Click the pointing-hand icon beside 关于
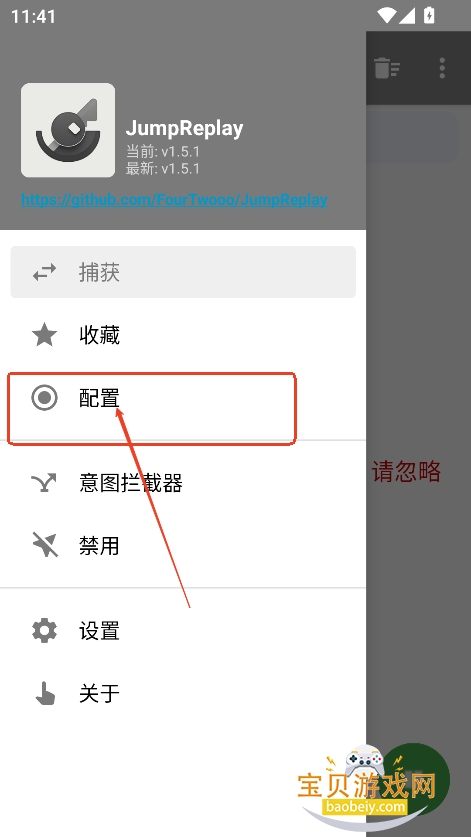 pyautogui.click(x=45, y=693)
